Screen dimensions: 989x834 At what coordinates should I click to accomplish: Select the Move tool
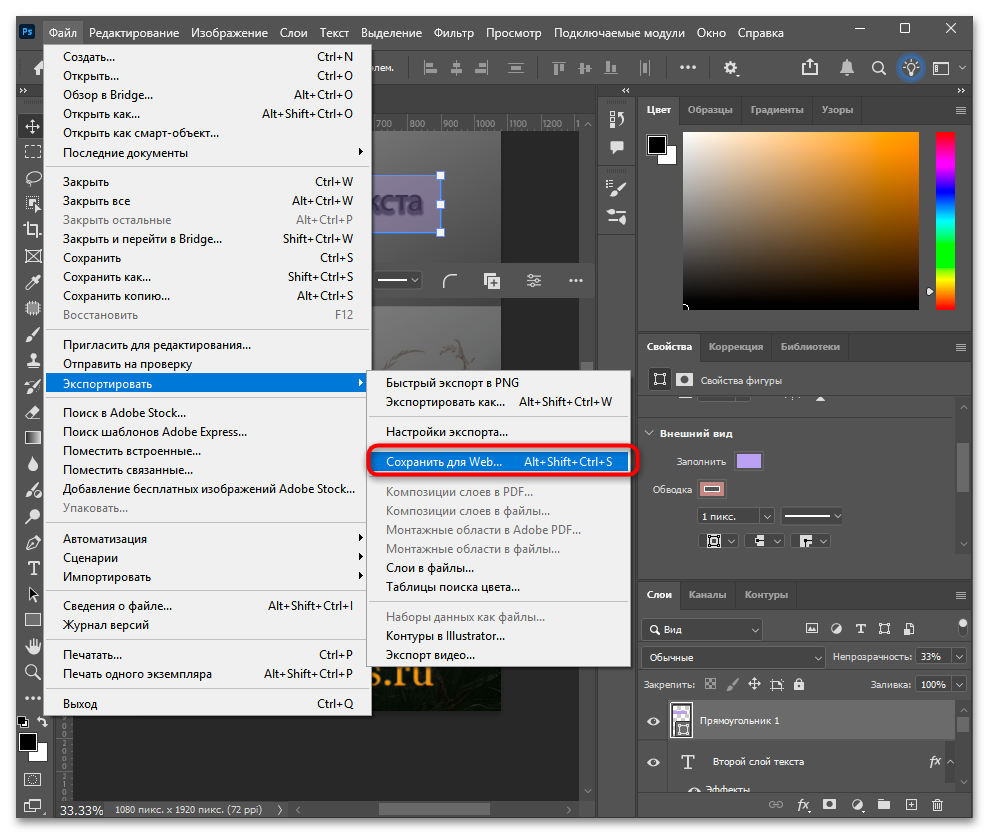point(32,126)
